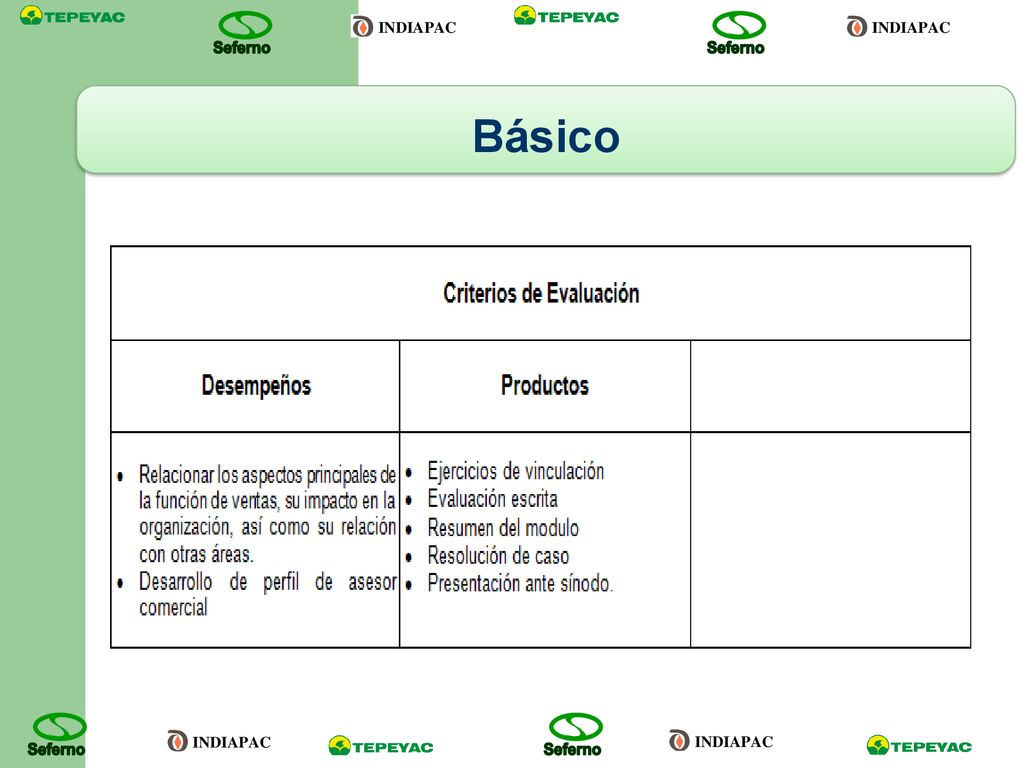Viewport: 1024px width, 768px height.
Task: Click the Tepeyac logo at the top center
Action: click(567, 16)
